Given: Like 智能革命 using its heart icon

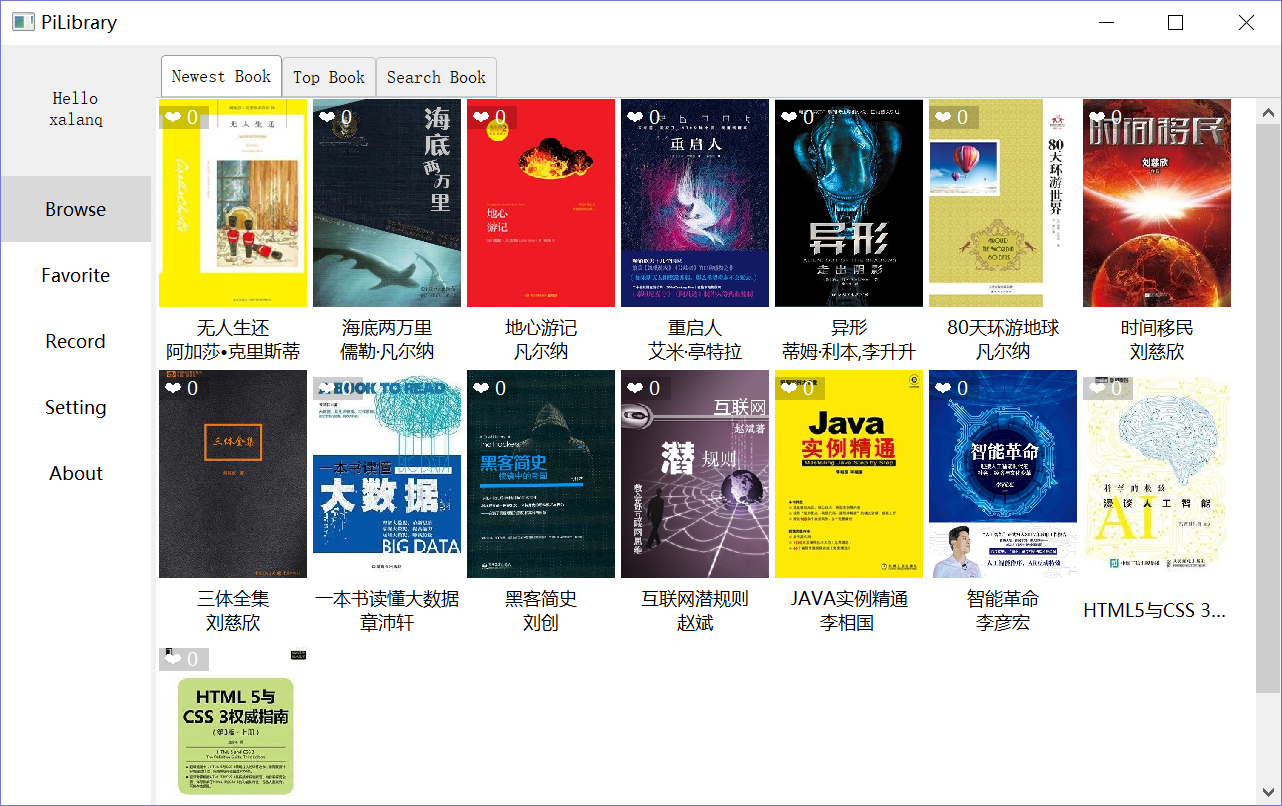Looking at the screenshot, I should point(943,388).
